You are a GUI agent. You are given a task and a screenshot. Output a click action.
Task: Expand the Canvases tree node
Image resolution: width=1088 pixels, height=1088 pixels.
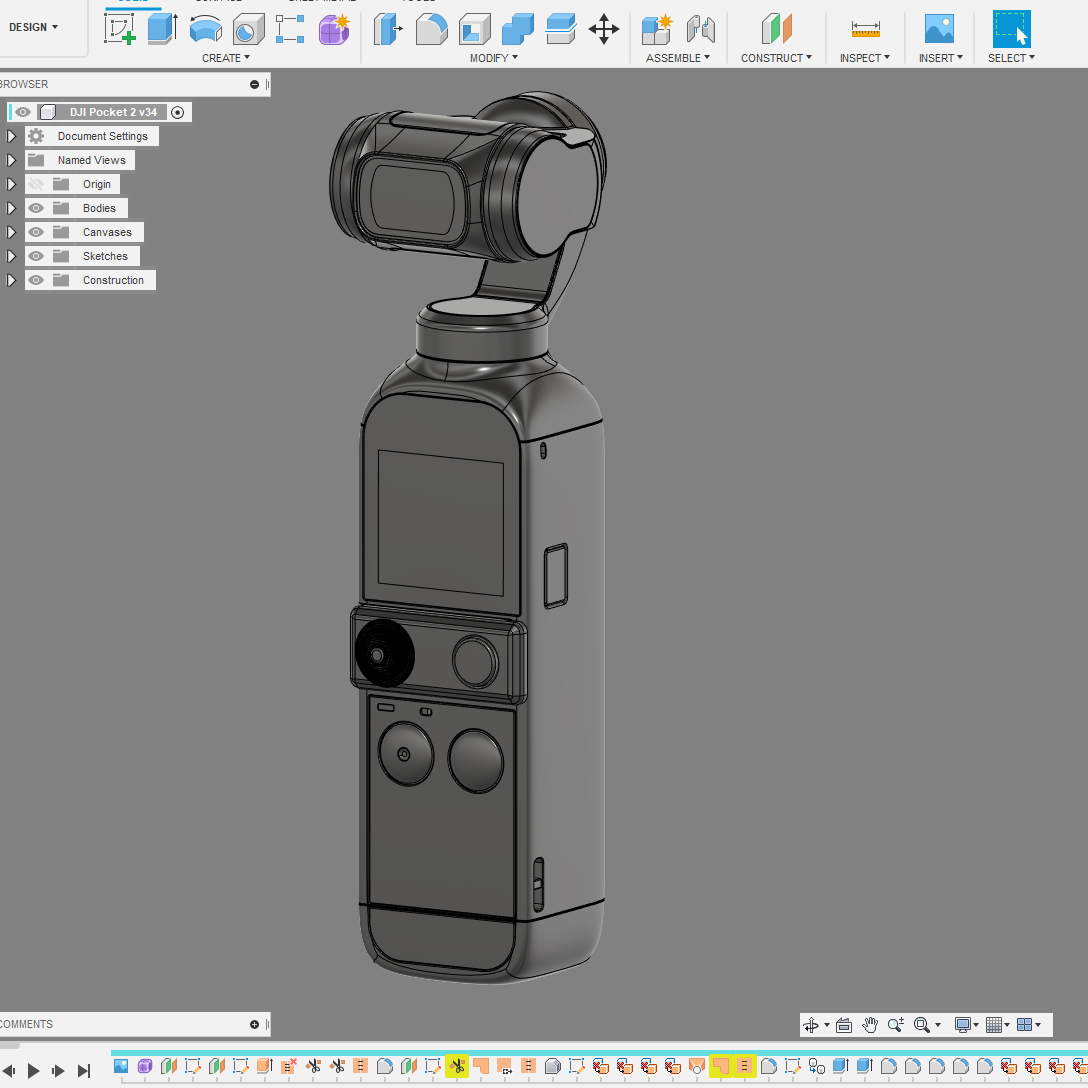(12, 232)
